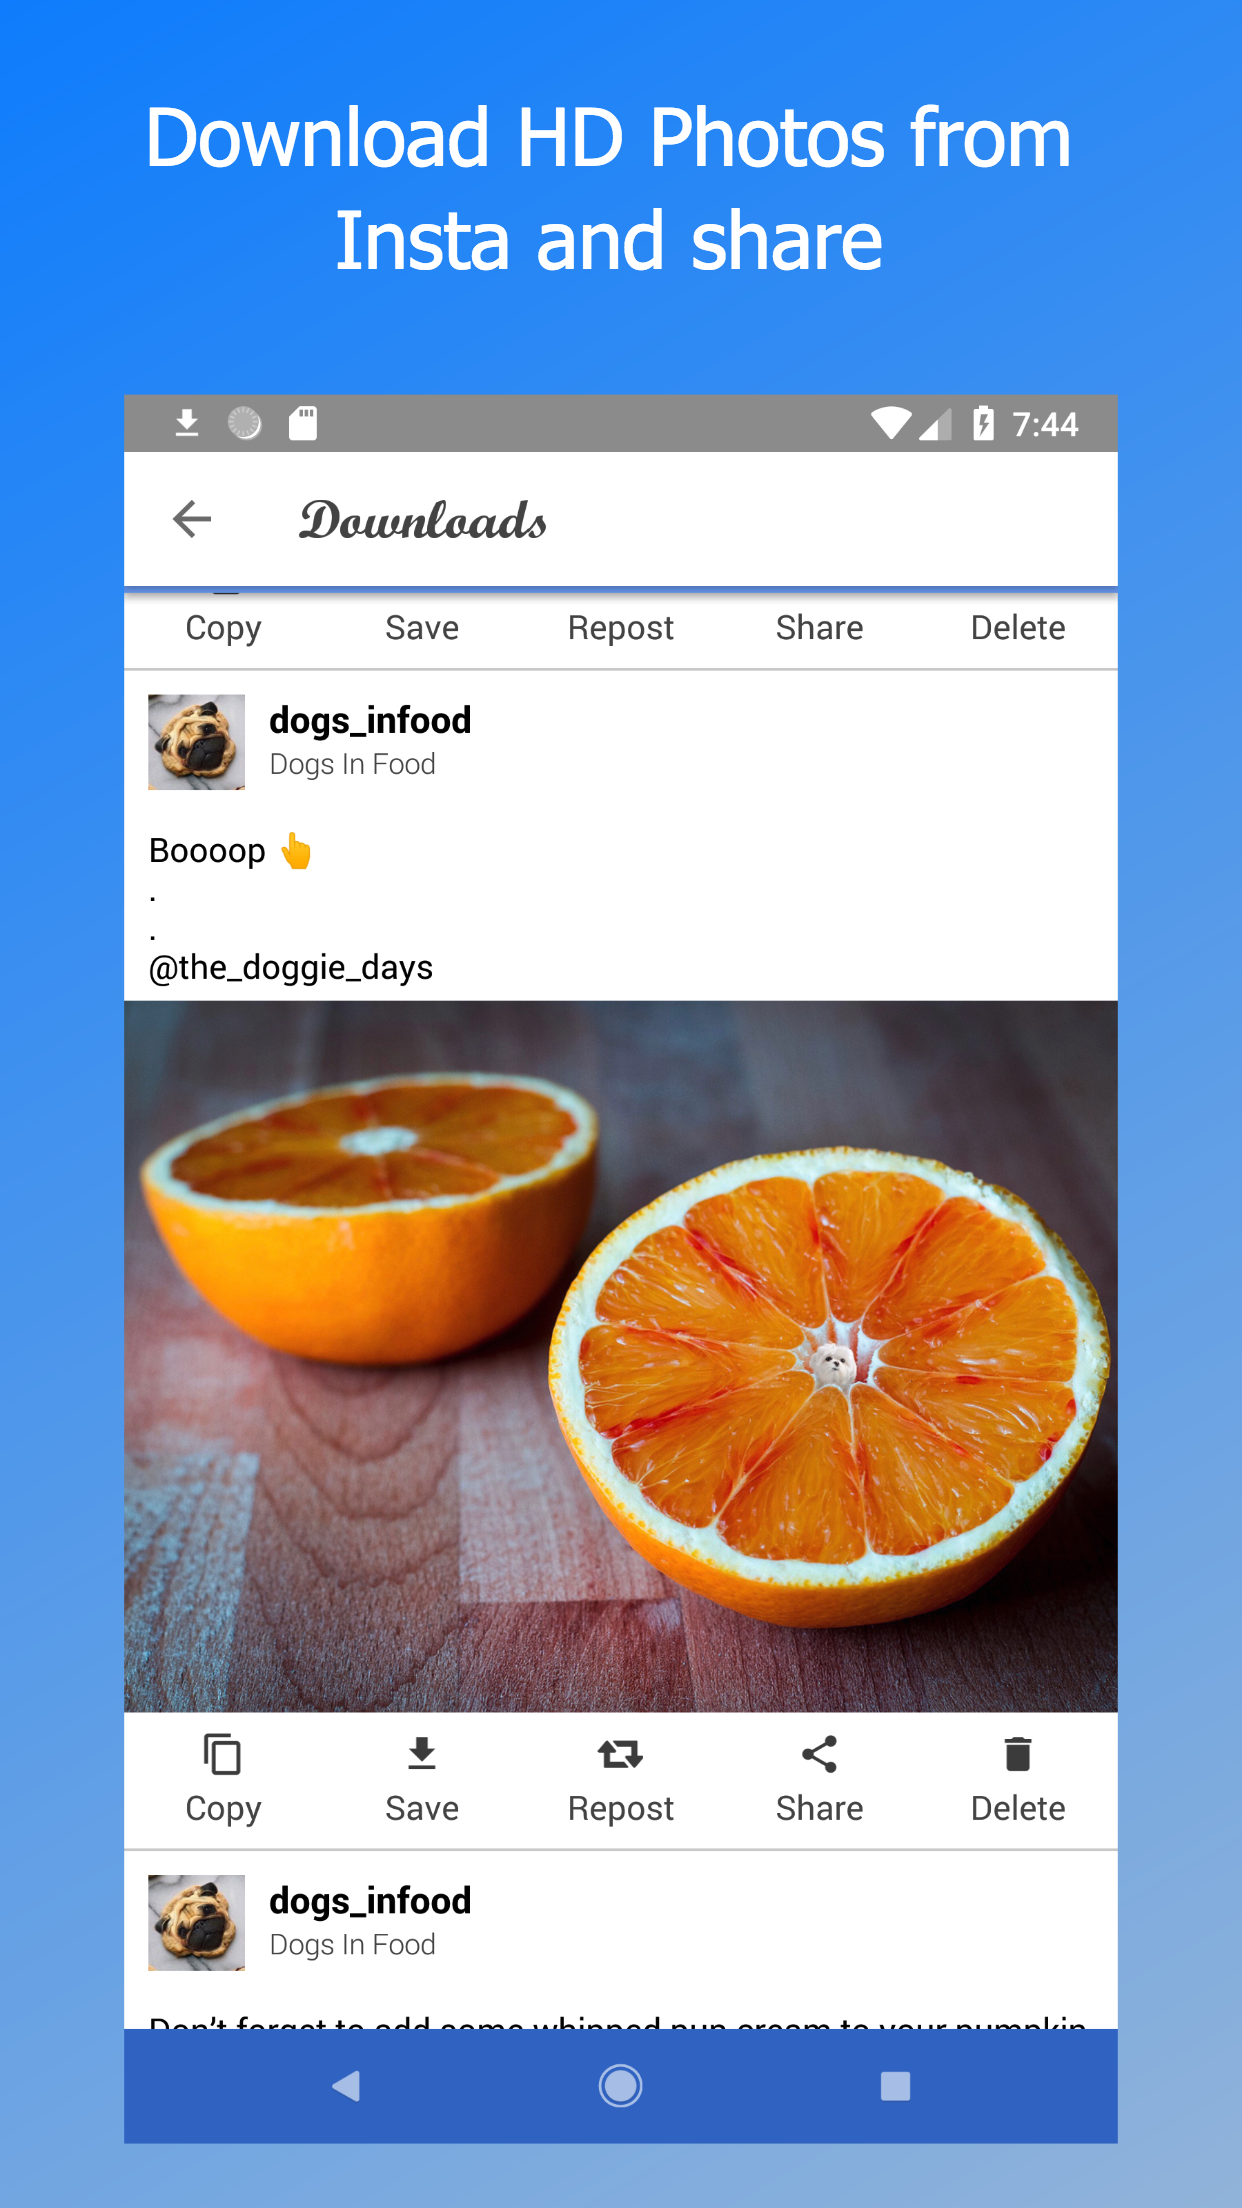This screenshot has width=1242, height=2208.
Task: Tap the top Share label above the first post
Action: 819,628
